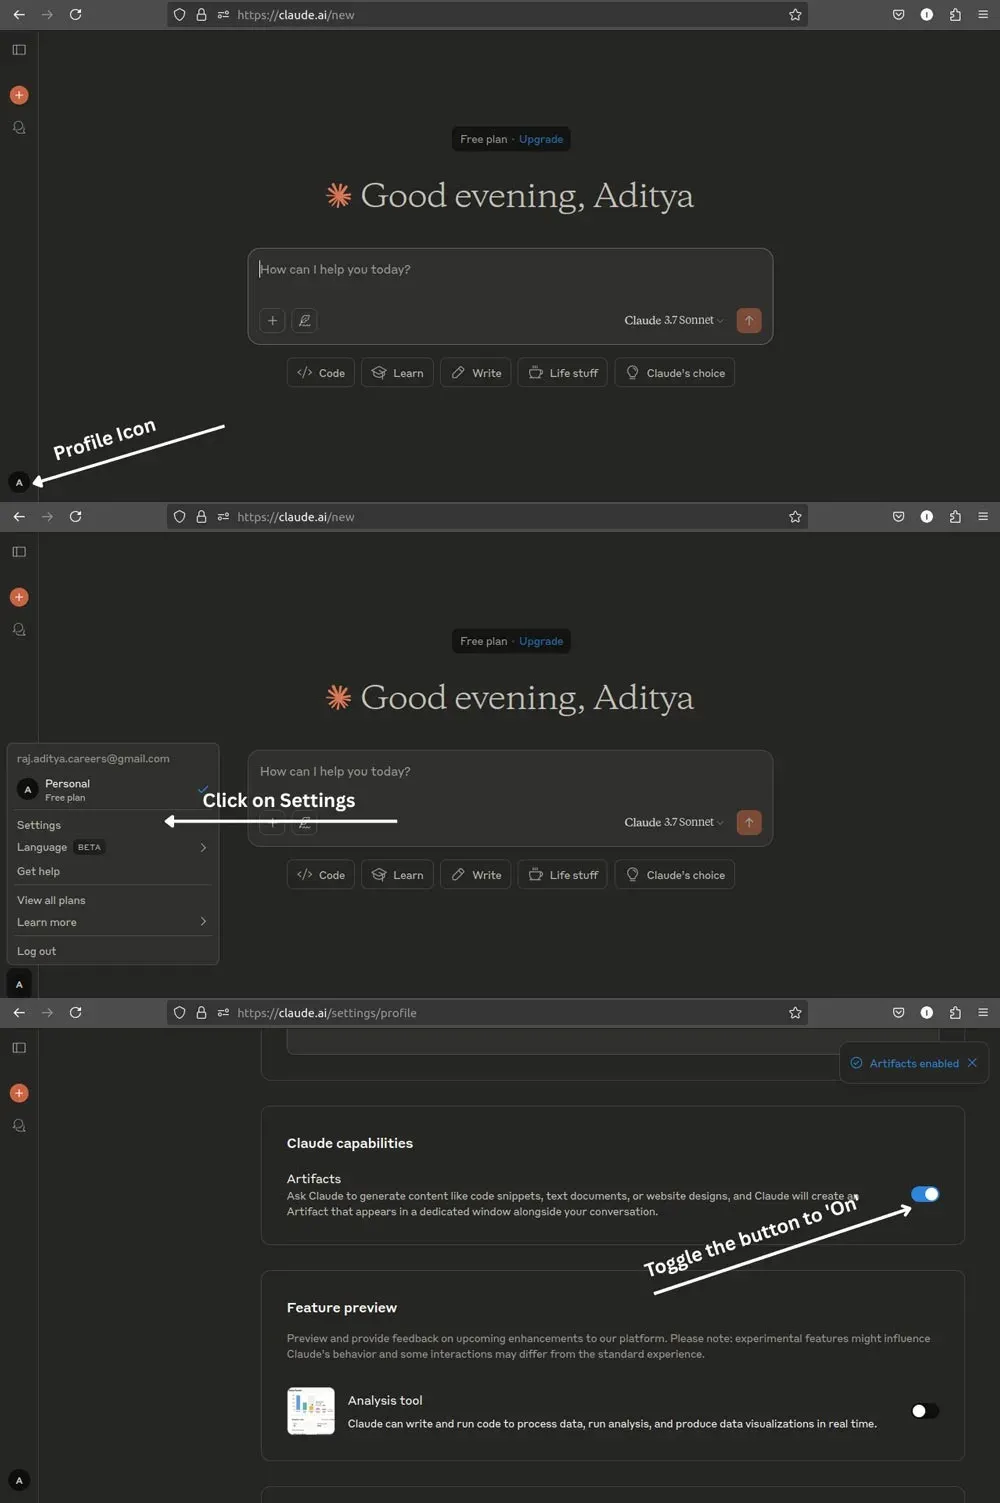Click Claude's choice chip in the topmost screenshot

pyautogui.click(x=675, y=373)
